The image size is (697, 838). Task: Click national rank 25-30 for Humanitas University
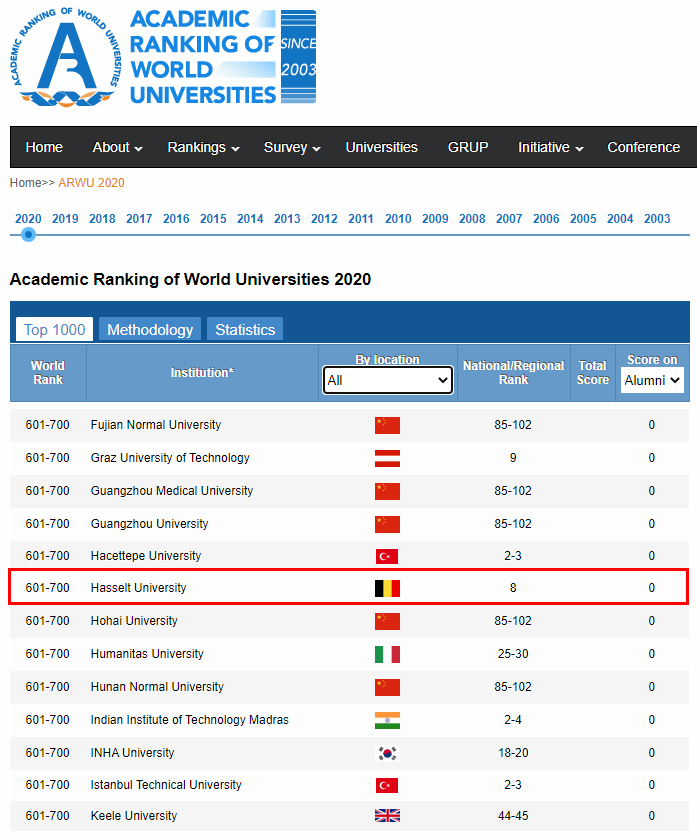(513, 654)
